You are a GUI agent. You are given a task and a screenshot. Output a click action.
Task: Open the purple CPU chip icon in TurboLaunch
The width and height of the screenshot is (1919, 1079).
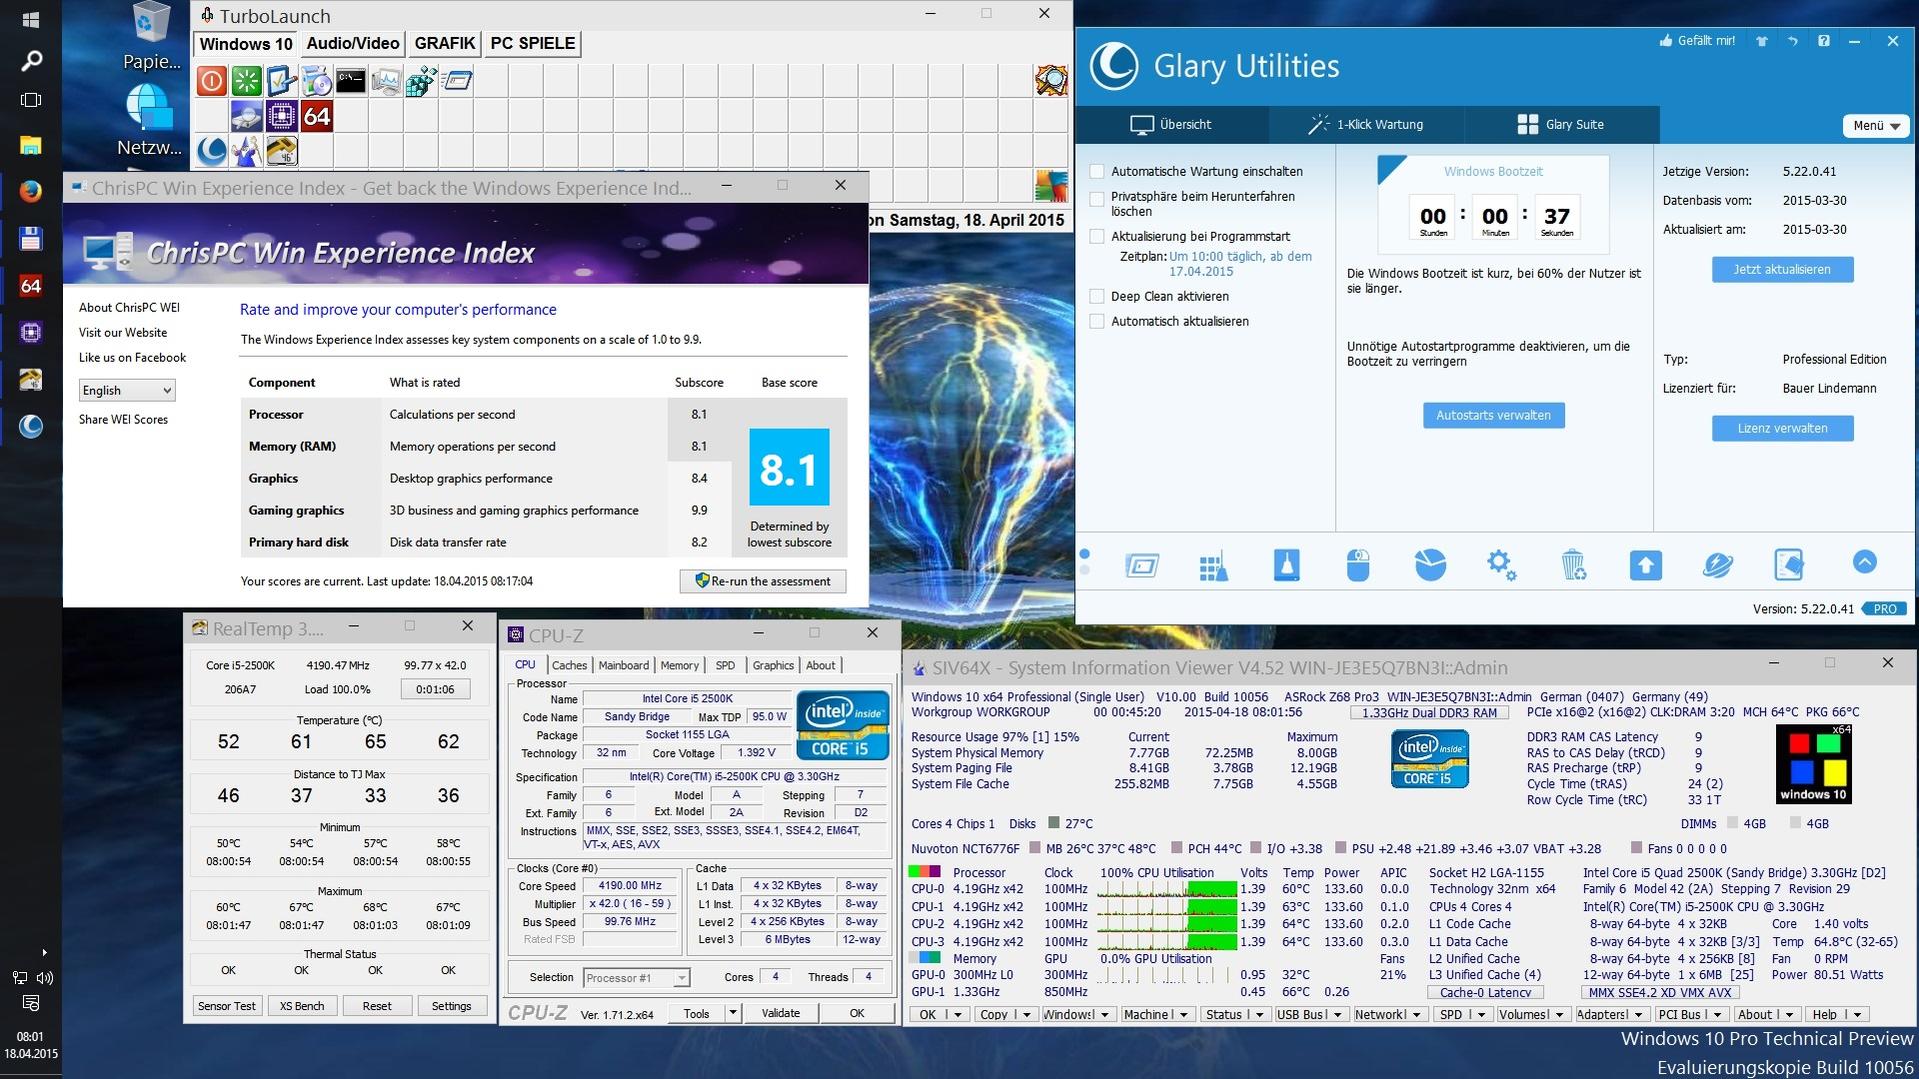pyautogui.click(x=281, y=116)
